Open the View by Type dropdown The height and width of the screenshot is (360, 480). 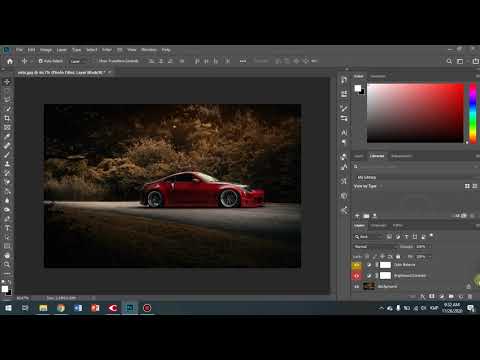[x=368, y=186]
